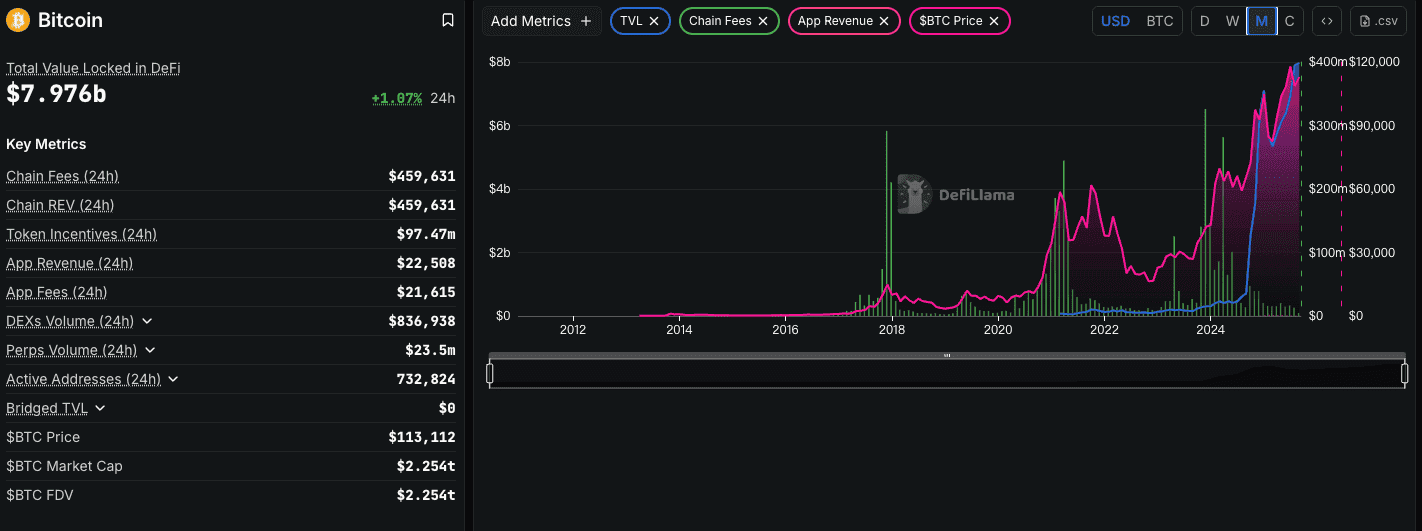The width and height of the screenshot is (1422, 531).
Task: Download chart data as .csv
Action: pos(1378,20)
